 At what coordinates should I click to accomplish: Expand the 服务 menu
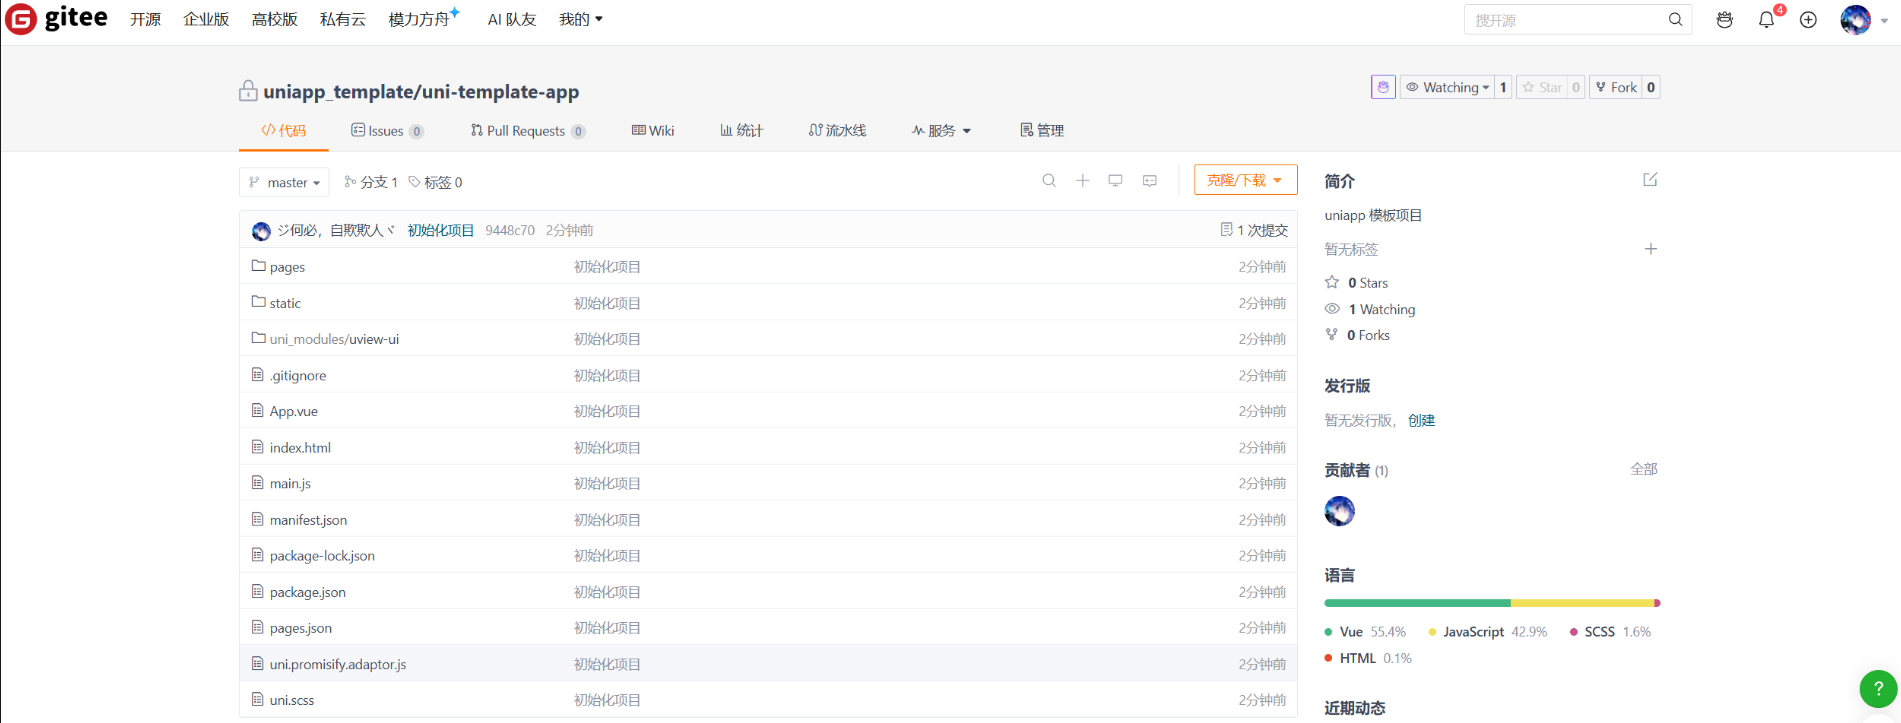(941, 131)
